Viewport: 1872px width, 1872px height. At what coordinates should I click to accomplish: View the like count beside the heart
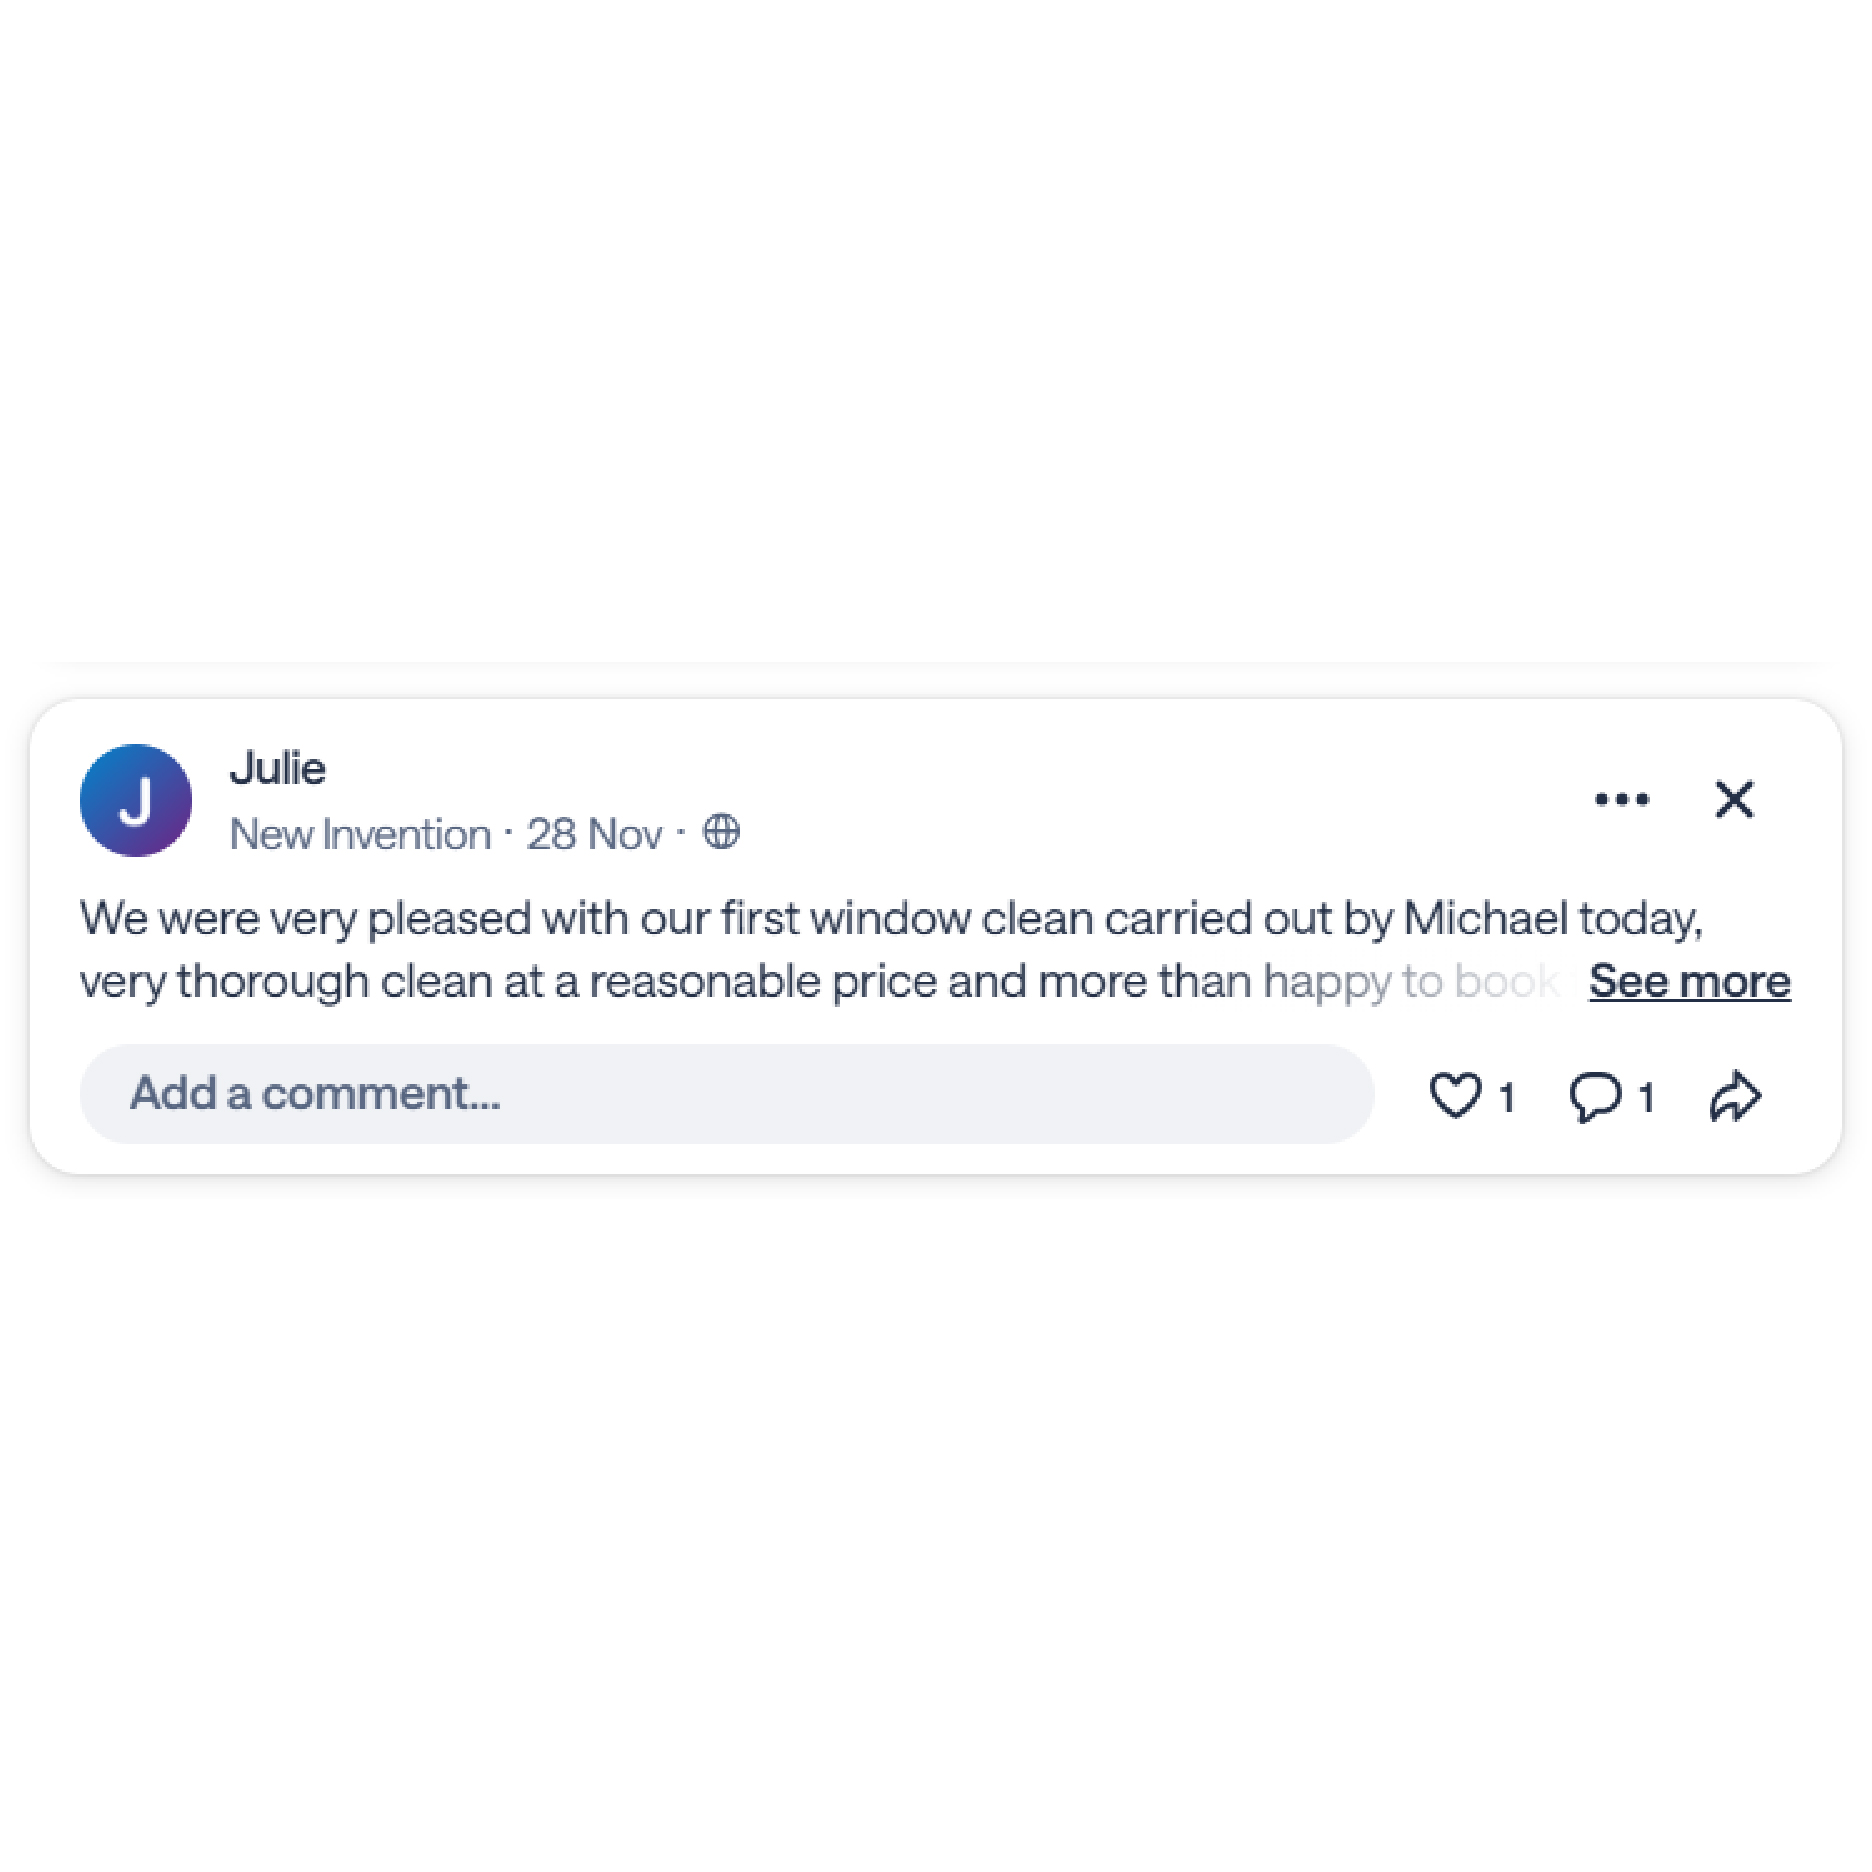coord(1506,1098)
